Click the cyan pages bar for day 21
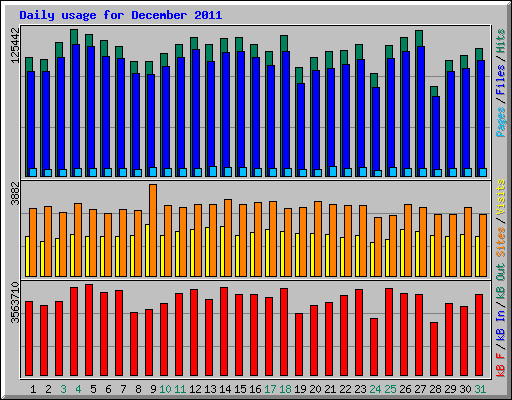This screenshot has width=512, height=400. [333, 171]
